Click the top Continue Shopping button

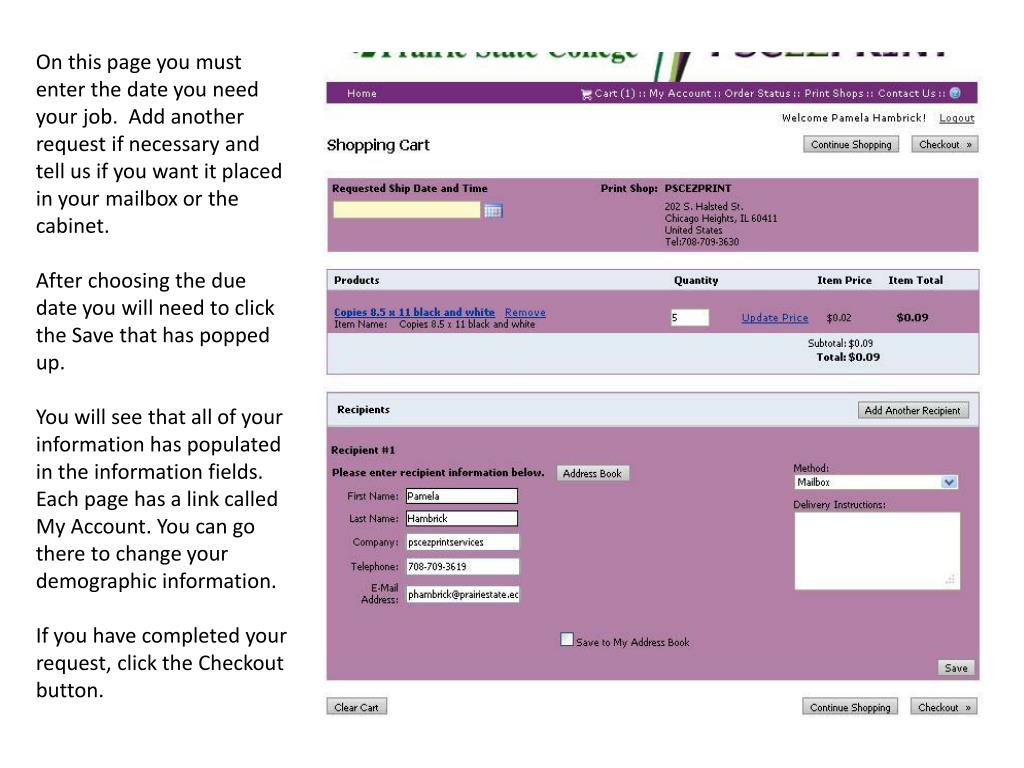coord(851,144)
